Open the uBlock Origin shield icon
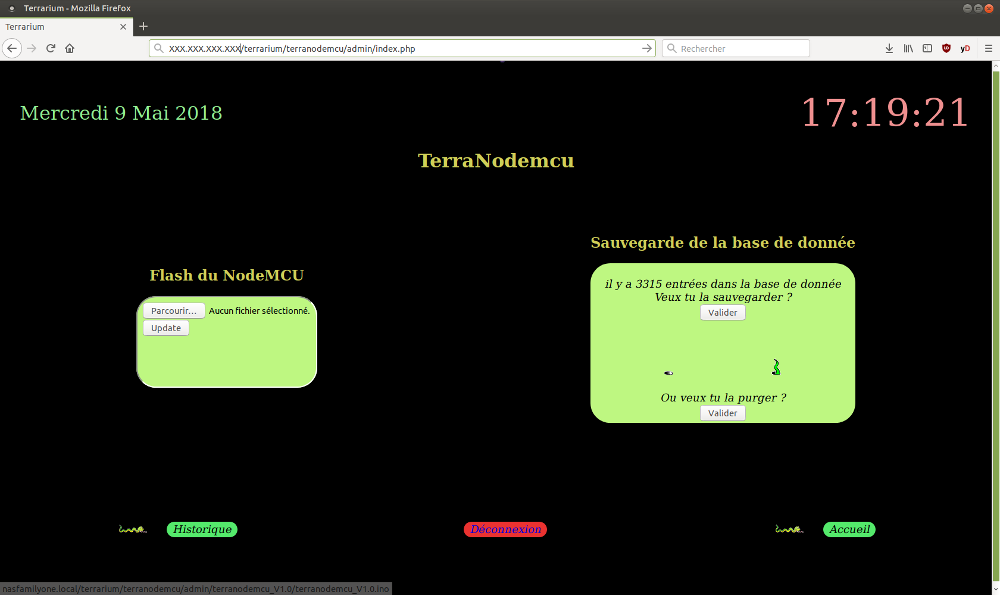This screenshot has height=595, width=1000. pyautogui.click(x=946, y=48)
